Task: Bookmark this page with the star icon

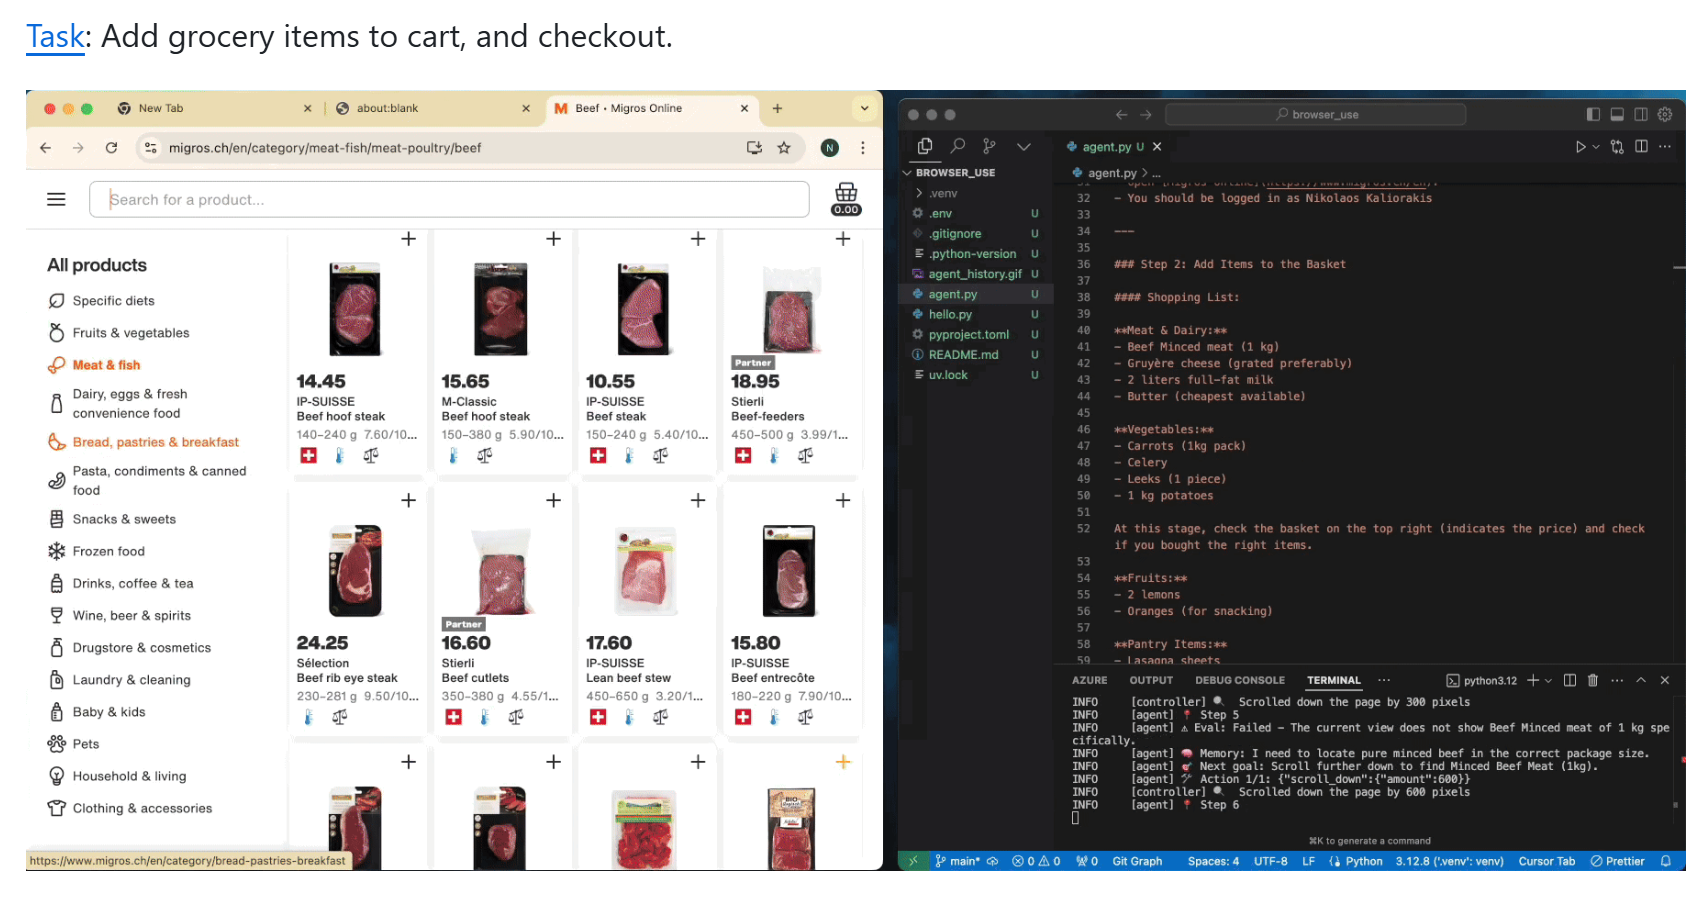Action: [x=784, y=148]
